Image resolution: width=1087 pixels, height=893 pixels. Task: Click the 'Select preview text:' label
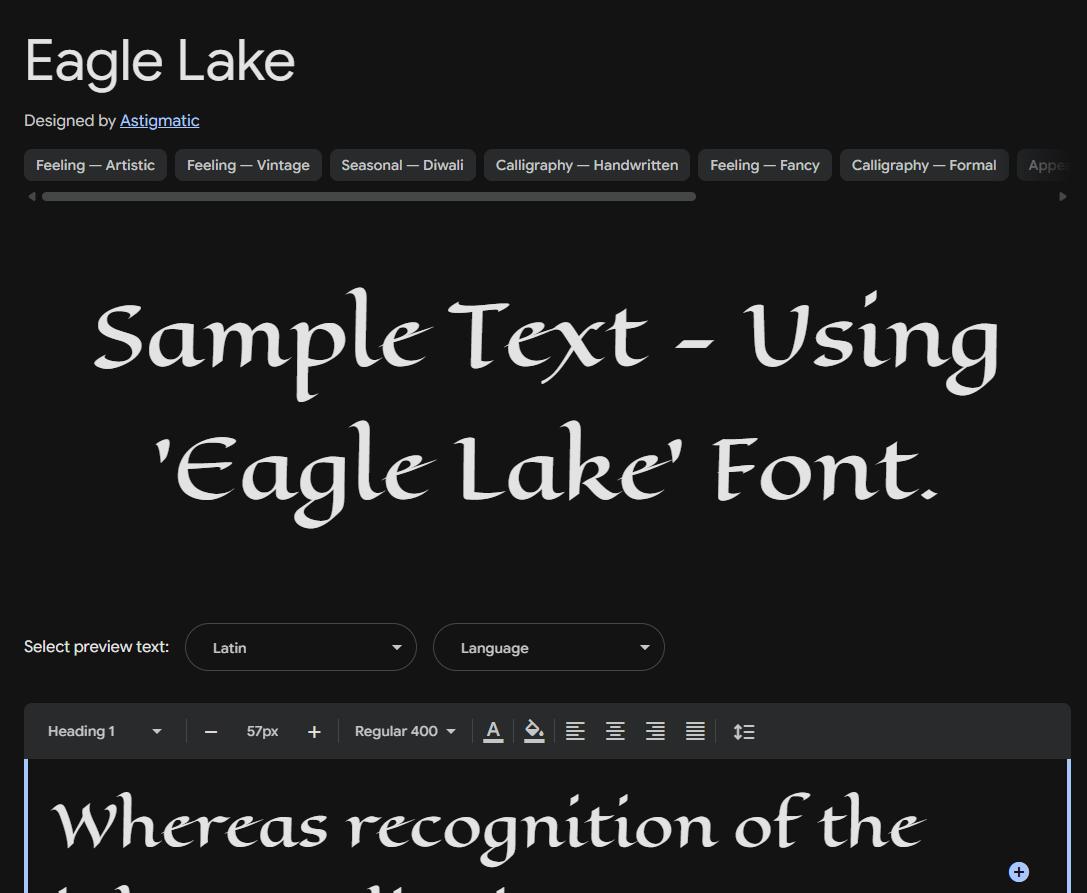click(96, 647)
